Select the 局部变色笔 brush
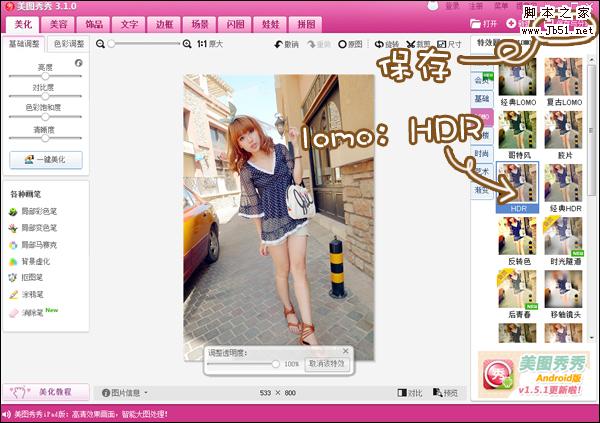The height and width of the screenshot is (423, 600). [x=33, y=228]
